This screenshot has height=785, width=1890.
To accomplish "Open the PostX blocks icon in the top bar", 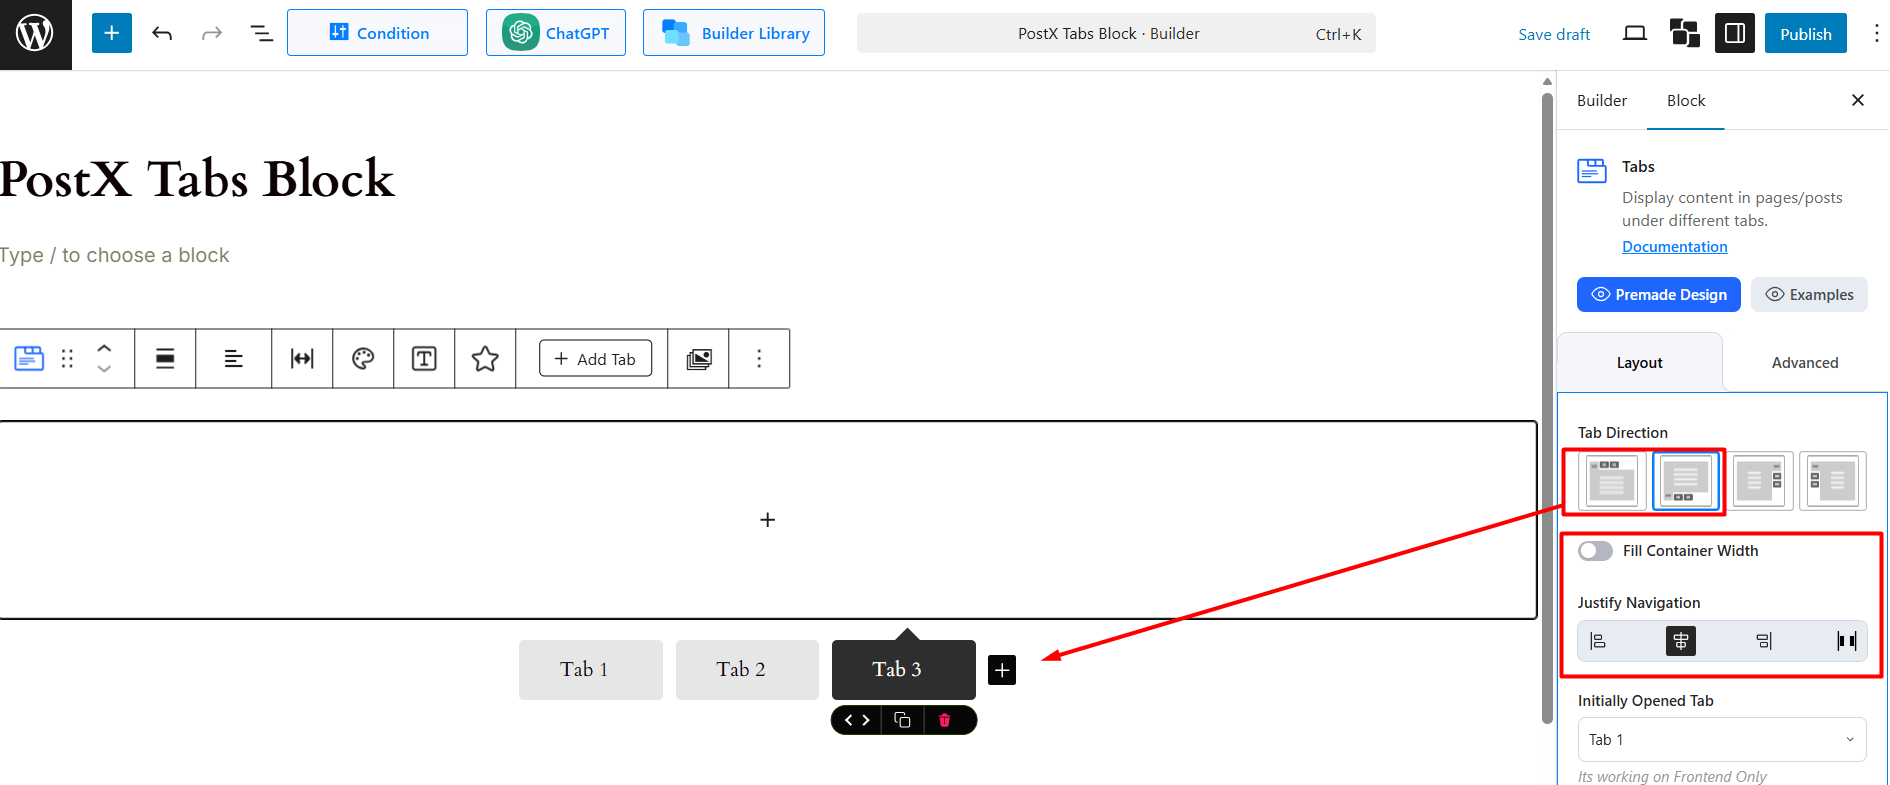I will click(1685, 33).
